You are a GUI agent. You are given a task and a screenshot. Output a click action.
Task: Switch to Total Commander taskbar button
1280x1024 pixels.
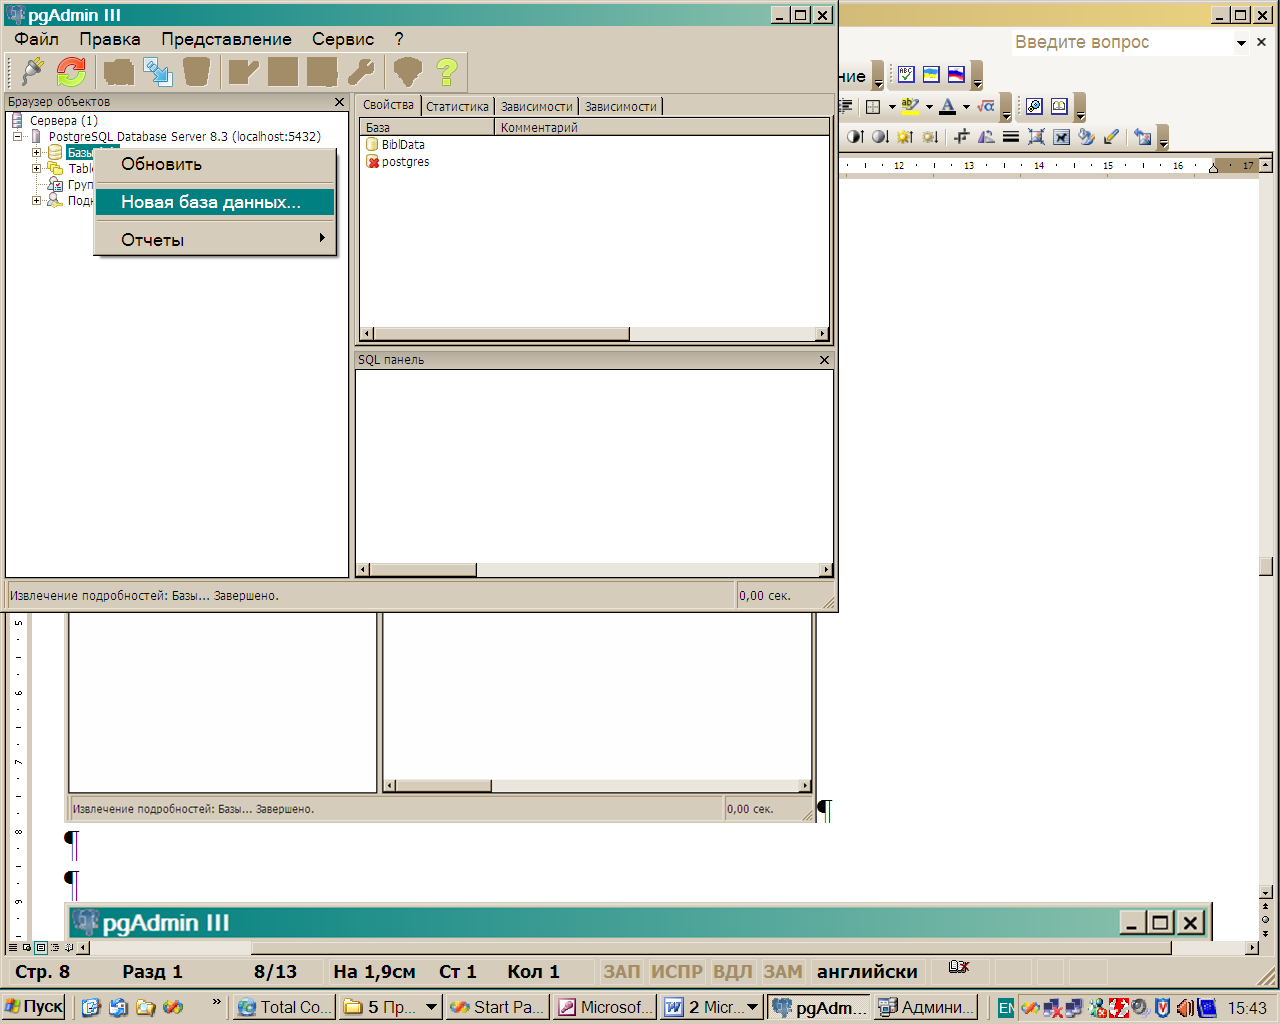click(x=284, y=1007)
